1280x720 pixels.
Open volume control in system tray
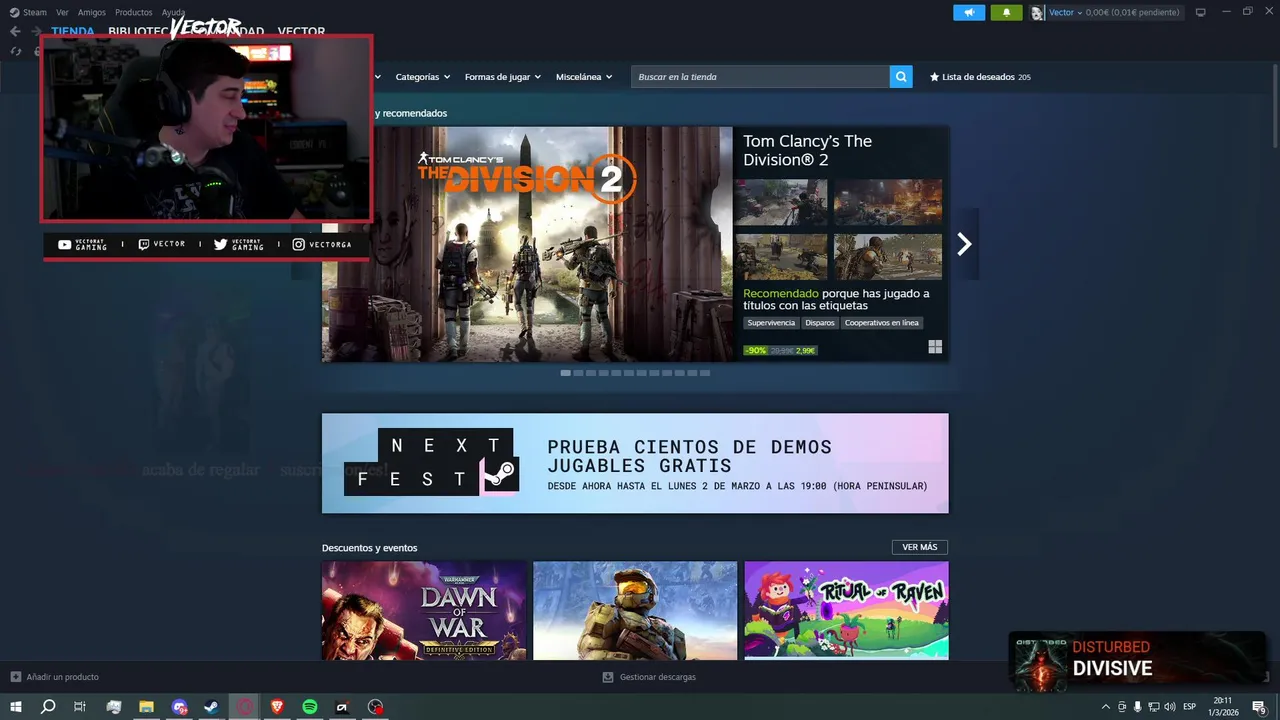pyautogui.click(x=1170, y=707)
